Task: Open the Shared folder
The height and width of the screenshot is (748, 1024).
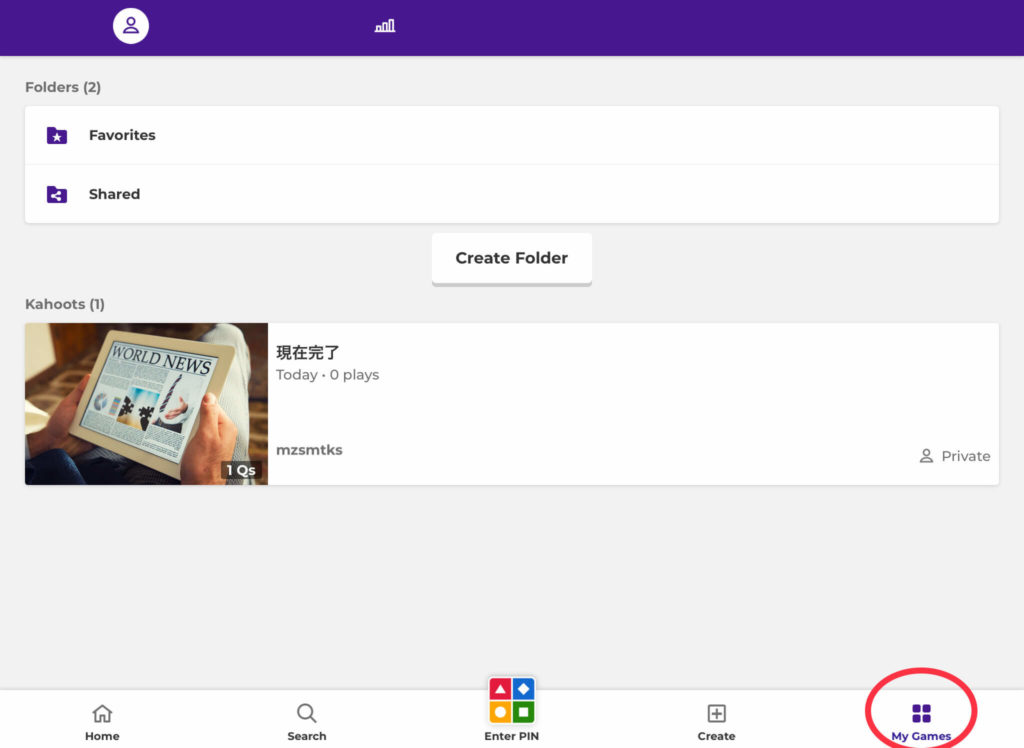Action: click(511, 194)
